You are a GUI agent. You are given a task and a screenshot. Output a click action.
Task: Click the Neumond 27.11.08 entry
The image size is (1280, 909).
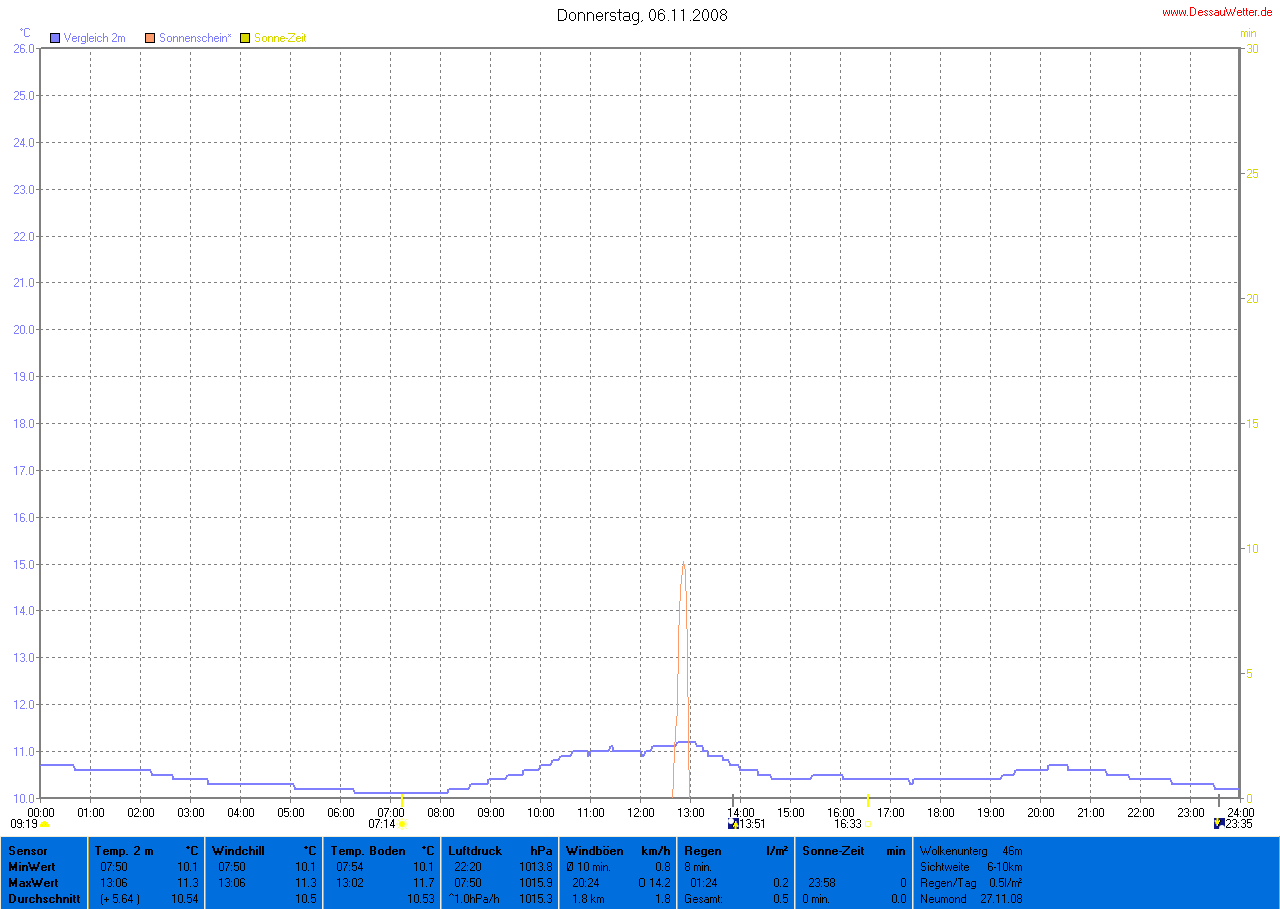click(x=970, y=899)
